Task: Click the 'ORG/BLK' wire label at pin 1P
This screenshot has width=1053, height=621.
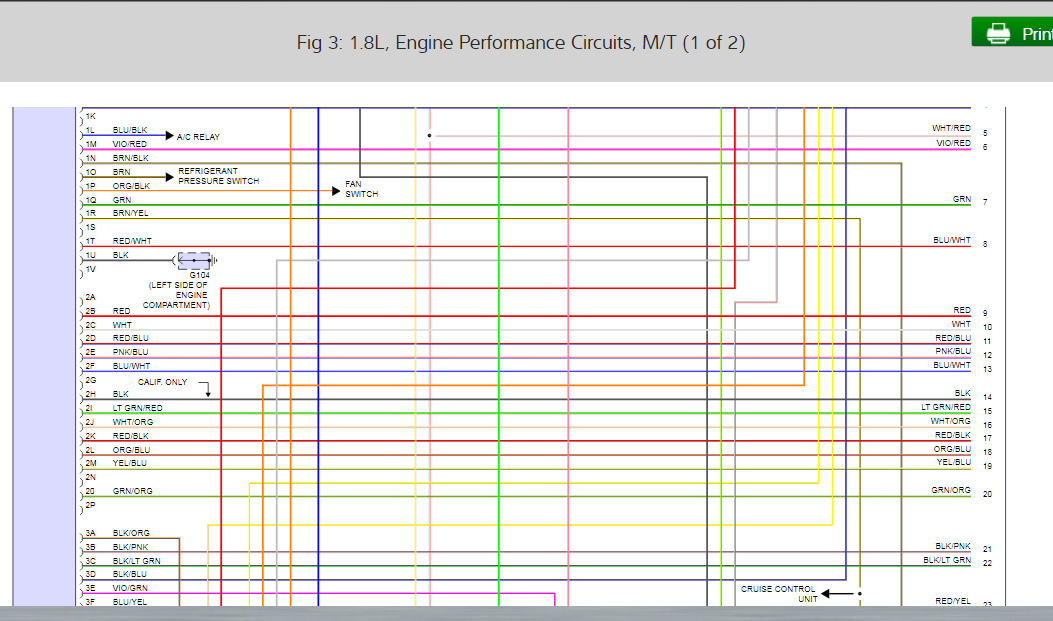Action: coord(131,186)
